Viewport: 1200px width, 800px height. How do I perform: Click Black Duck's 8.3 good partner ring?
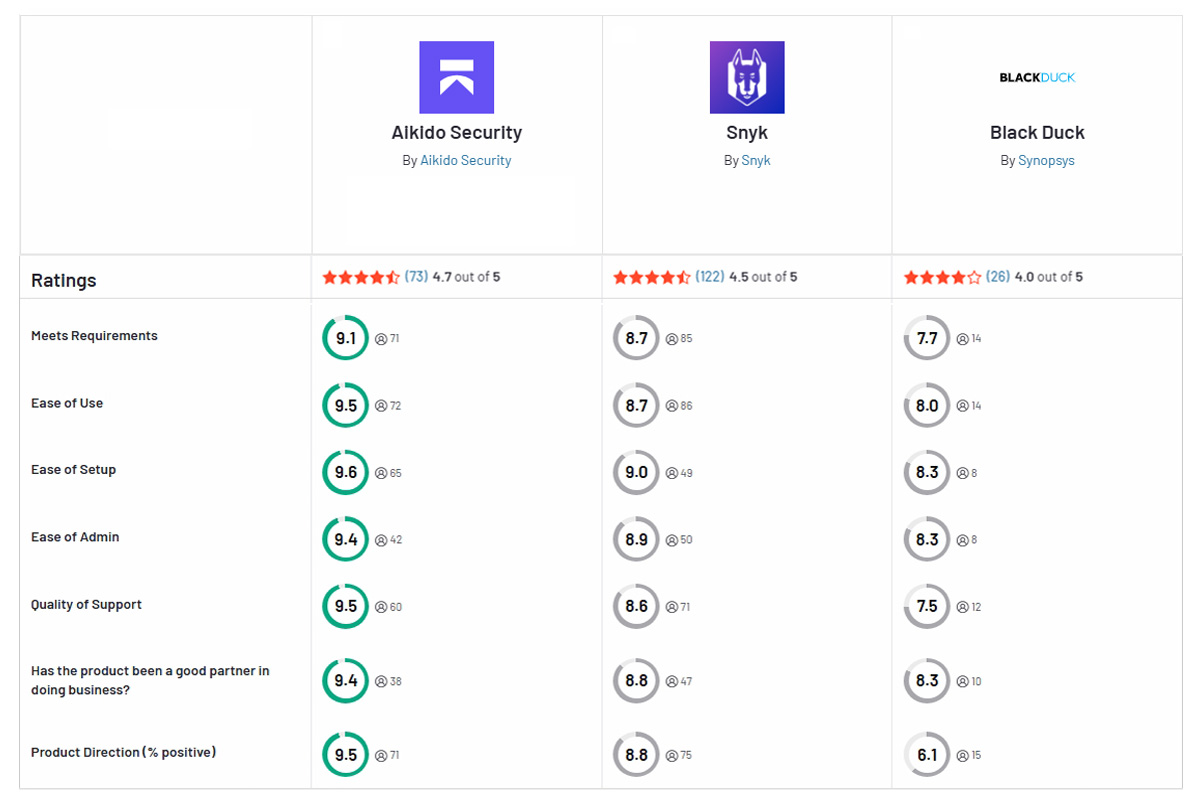coord(927,680)
